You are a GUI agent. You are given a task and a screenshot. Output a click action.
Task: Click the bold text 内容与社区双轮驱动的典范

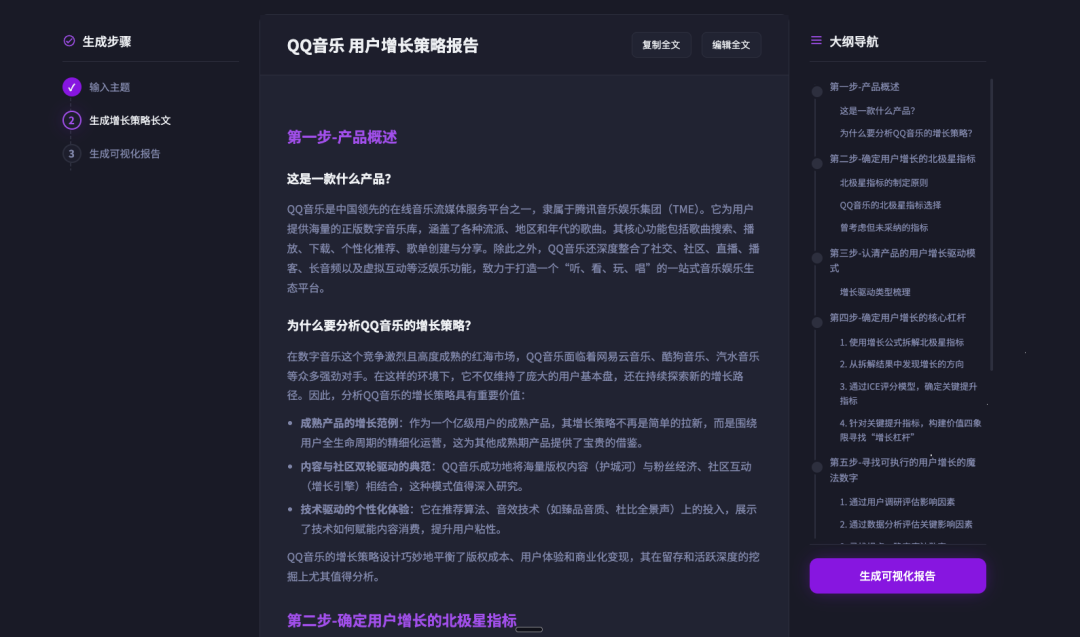click(366, 466)
